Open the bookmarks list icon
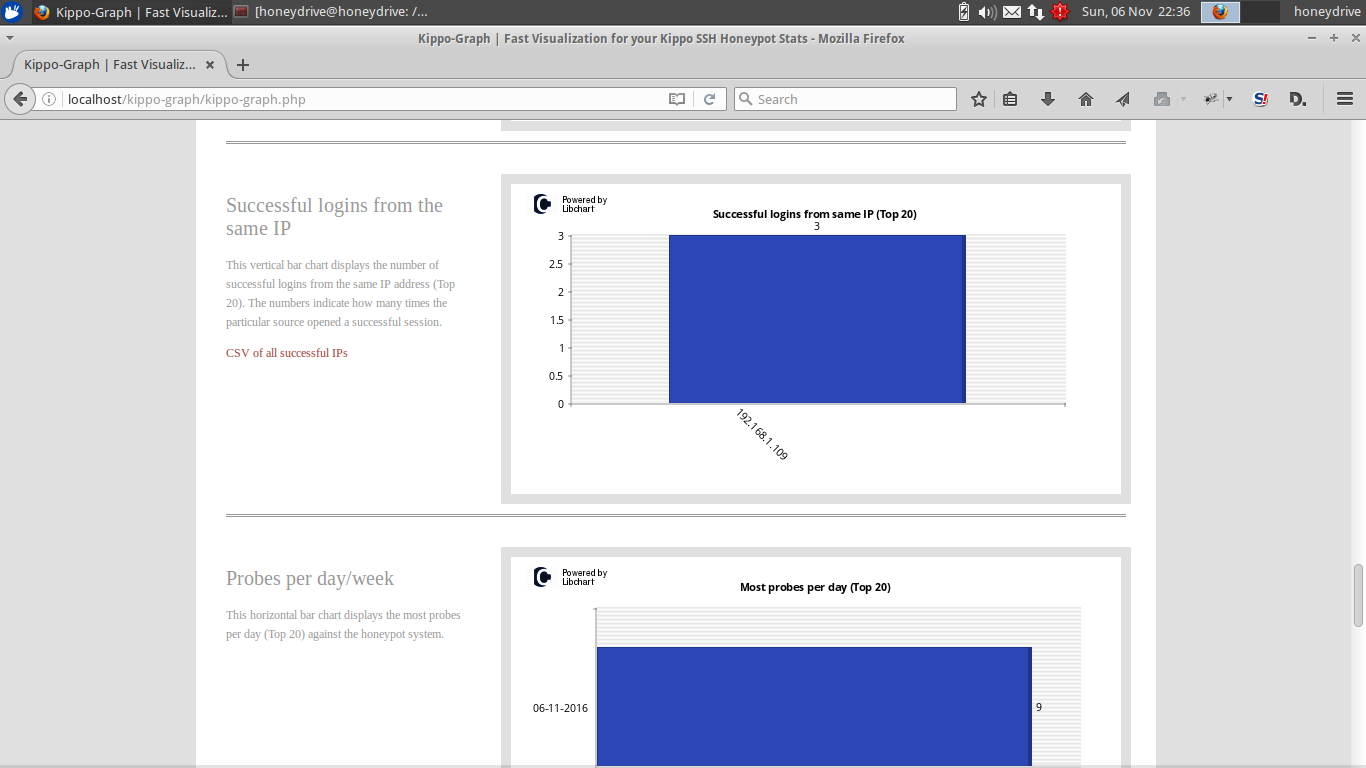The image size is (1366, 768). point(1010,99)
